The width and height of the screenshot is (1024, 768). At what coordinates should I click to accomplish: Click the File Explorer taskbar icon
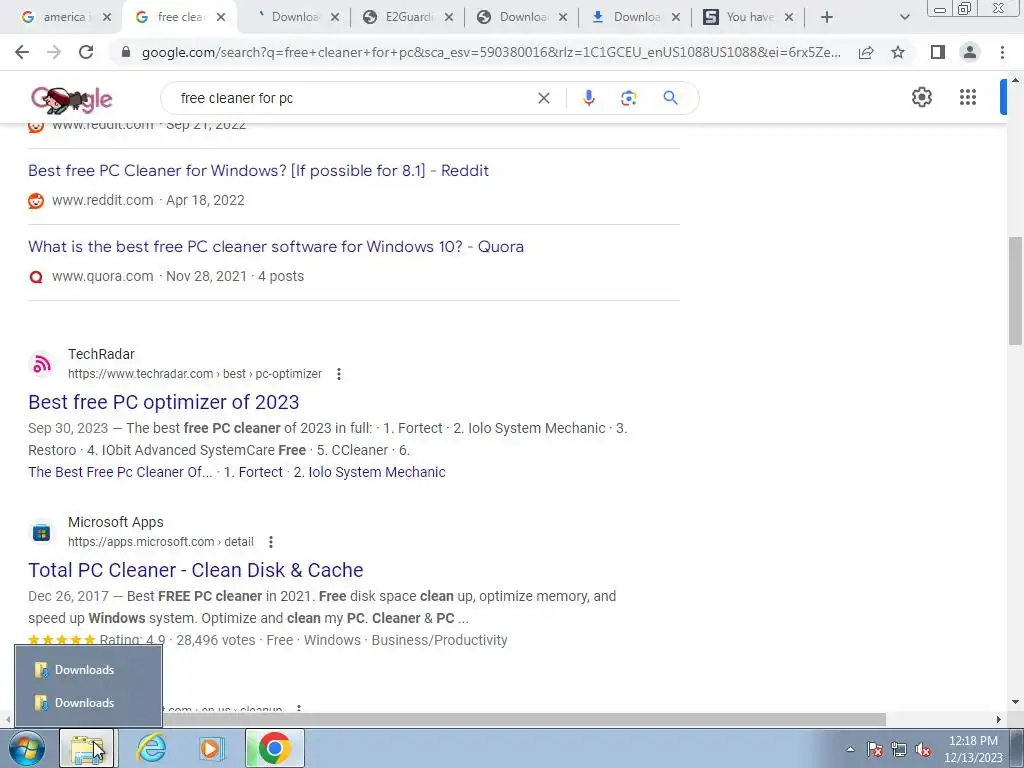(x=86, y=748)
